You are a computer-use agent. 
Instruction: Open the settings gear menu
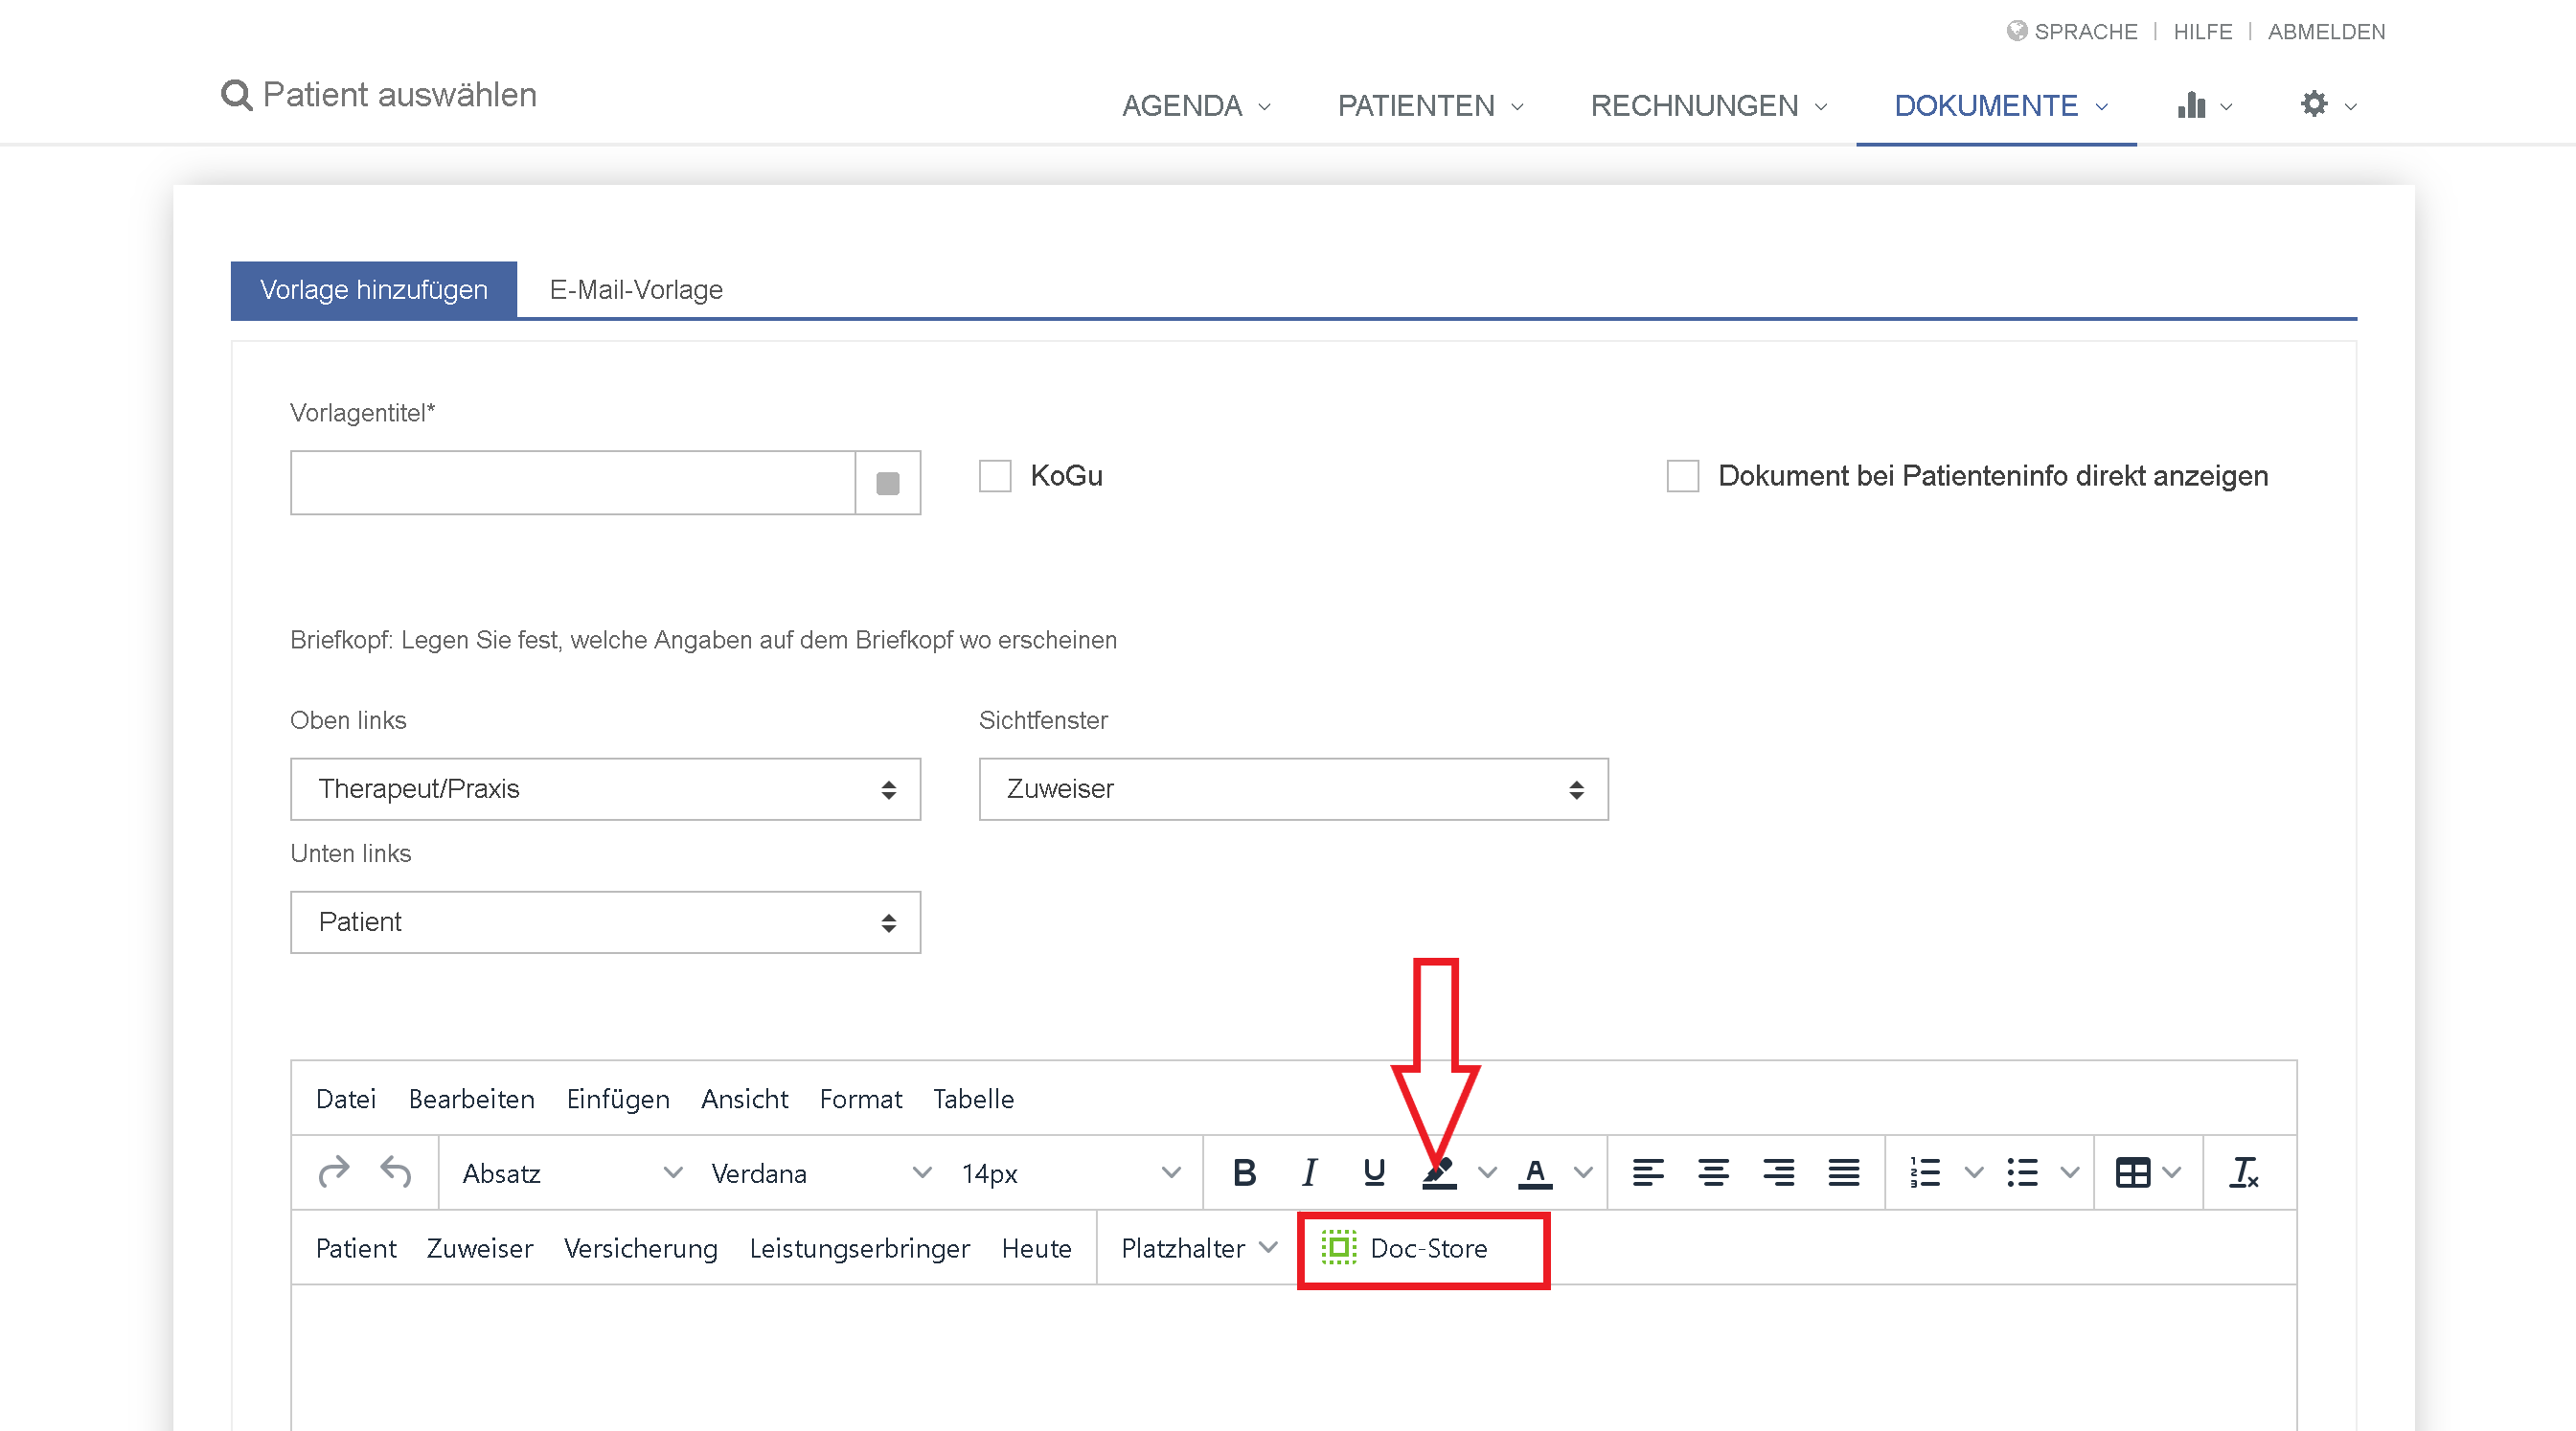point(2328,104)
